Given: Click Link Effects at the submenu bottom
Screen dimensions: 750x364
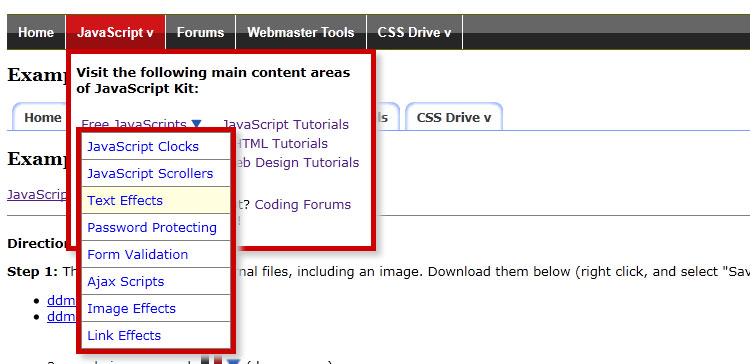Looking at the screenshot, I should coord(156,335).
